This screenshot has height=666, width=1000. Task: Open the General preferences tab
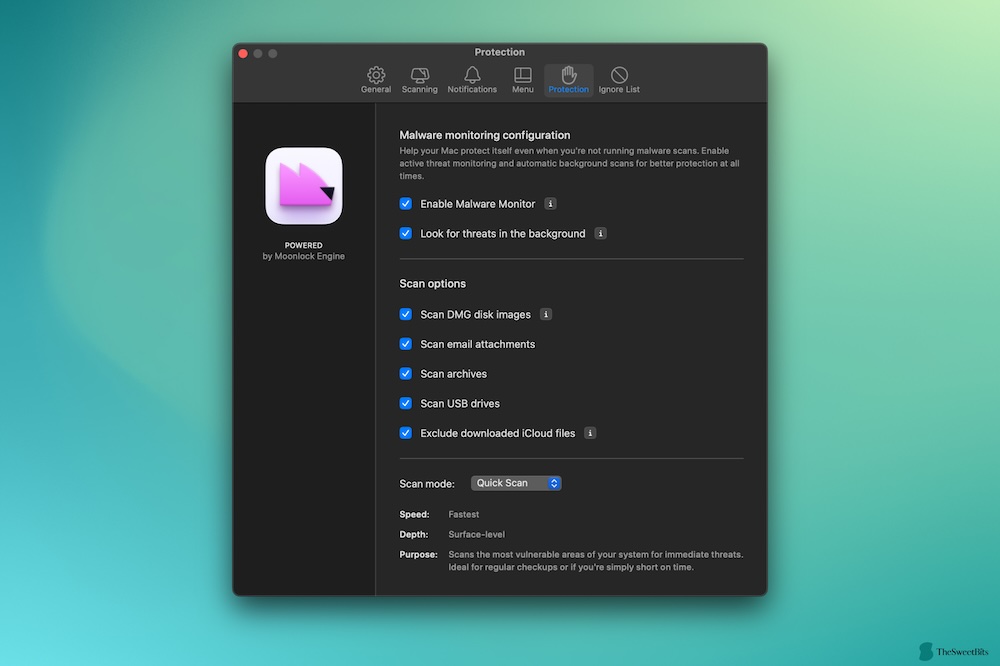point(376,80)
